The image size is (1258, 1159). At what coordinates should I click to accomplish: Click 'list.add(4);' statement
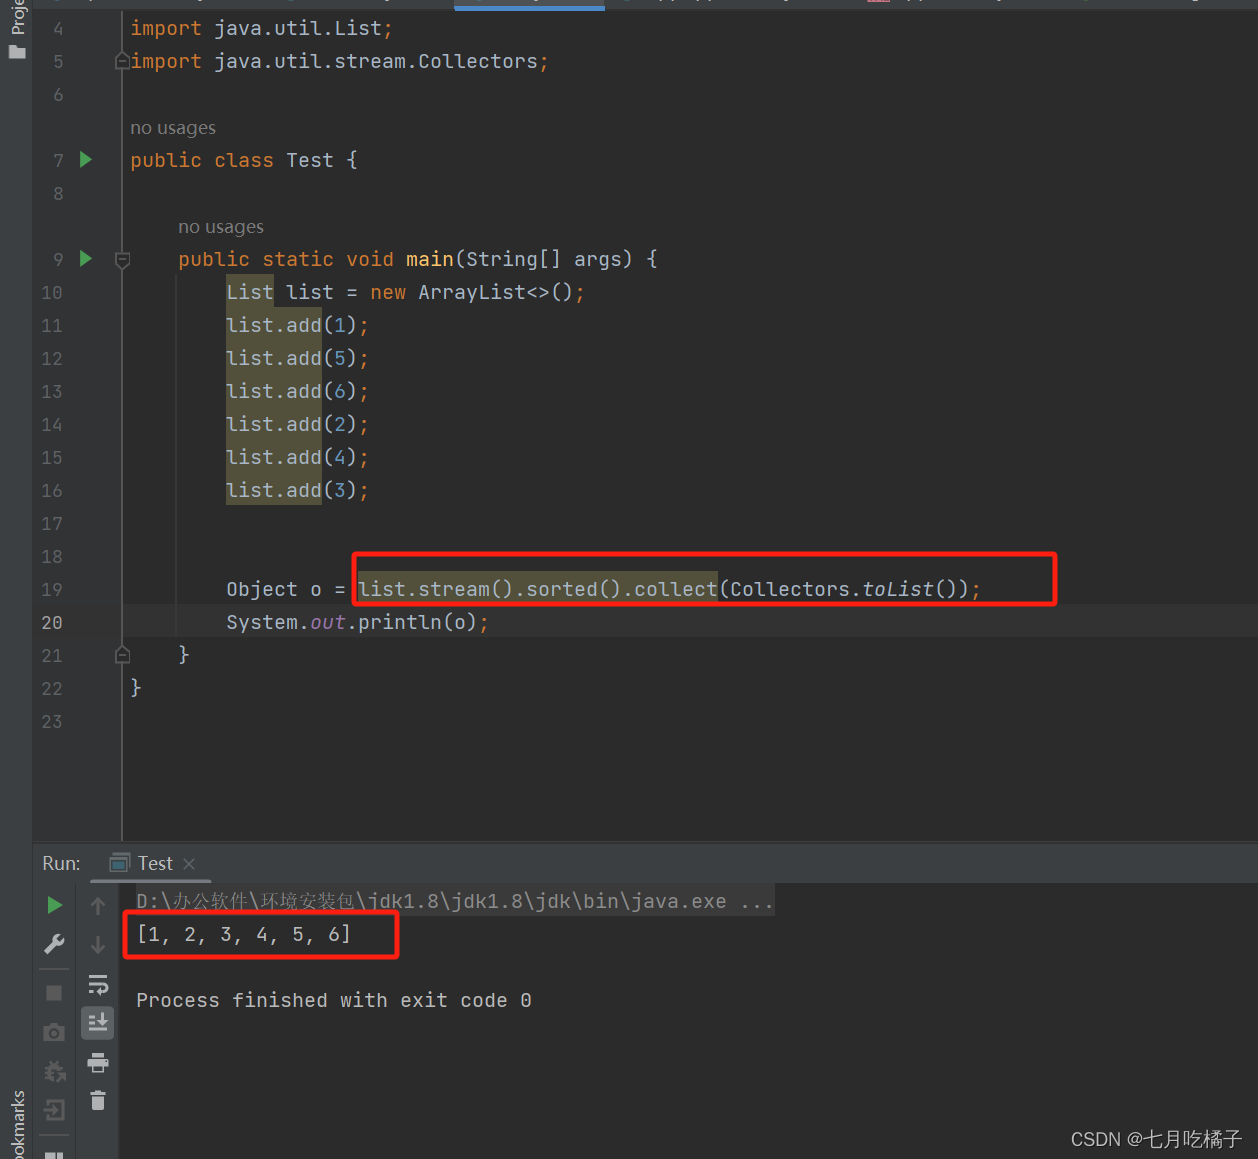(297, 458)
